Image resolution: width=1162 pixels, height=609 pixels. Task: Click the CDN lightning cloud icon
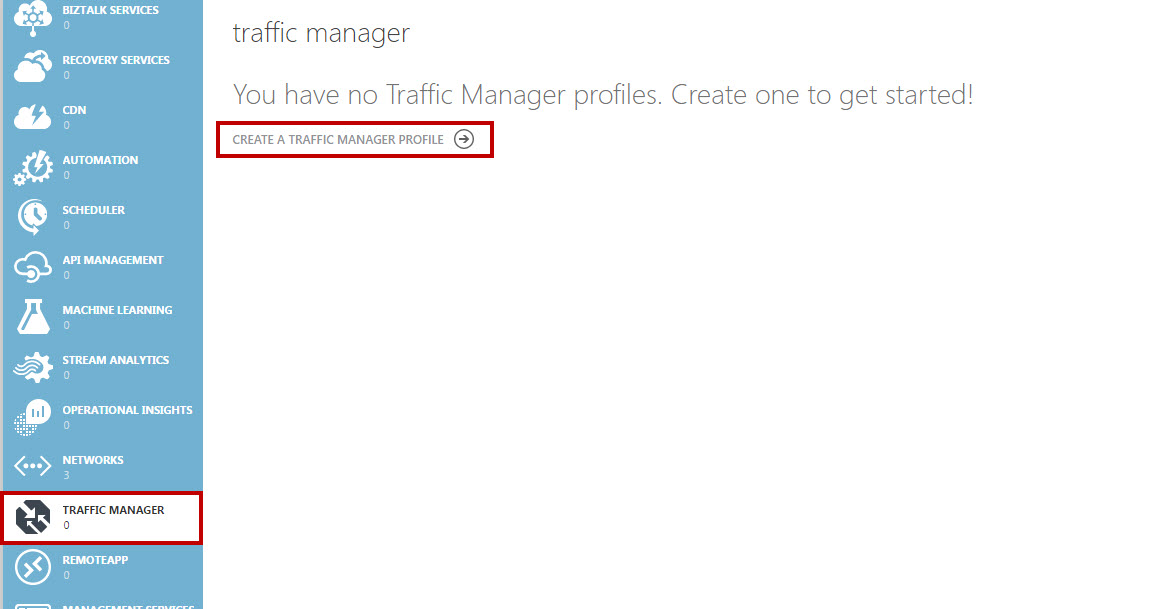pyautogui.click(x=33, y=116)
